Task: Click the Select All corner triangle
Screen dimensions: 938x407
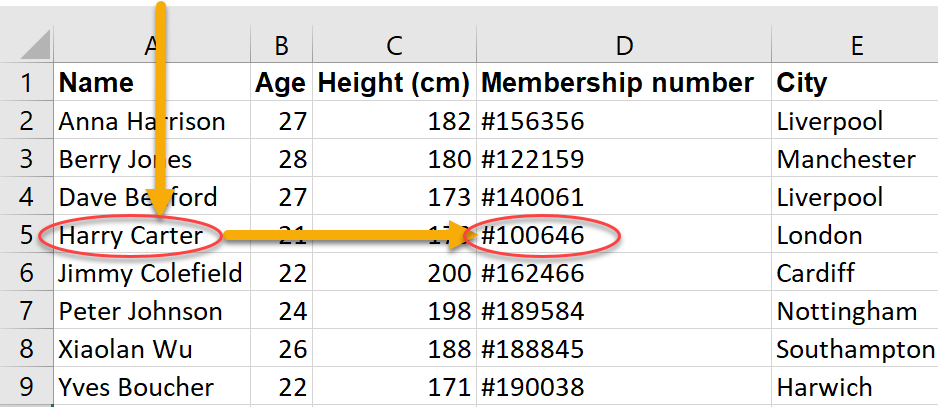Action: 34,45
